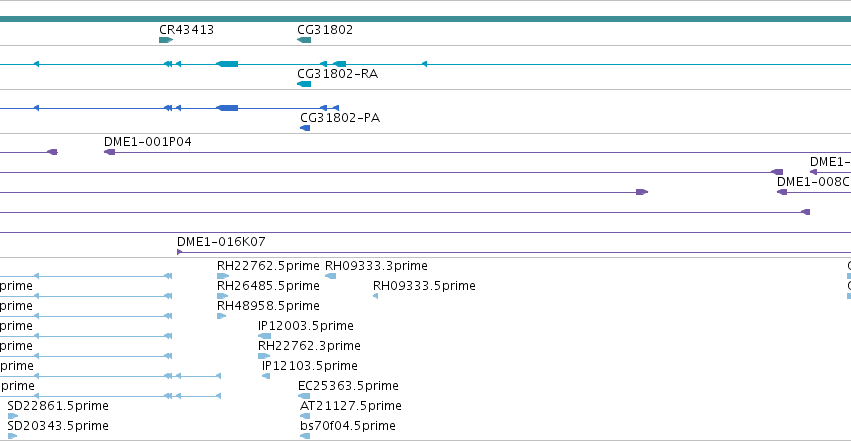Open the CG31802-RA transcript label
Screen dimensions: 851x441
click(x=337, y=74)
